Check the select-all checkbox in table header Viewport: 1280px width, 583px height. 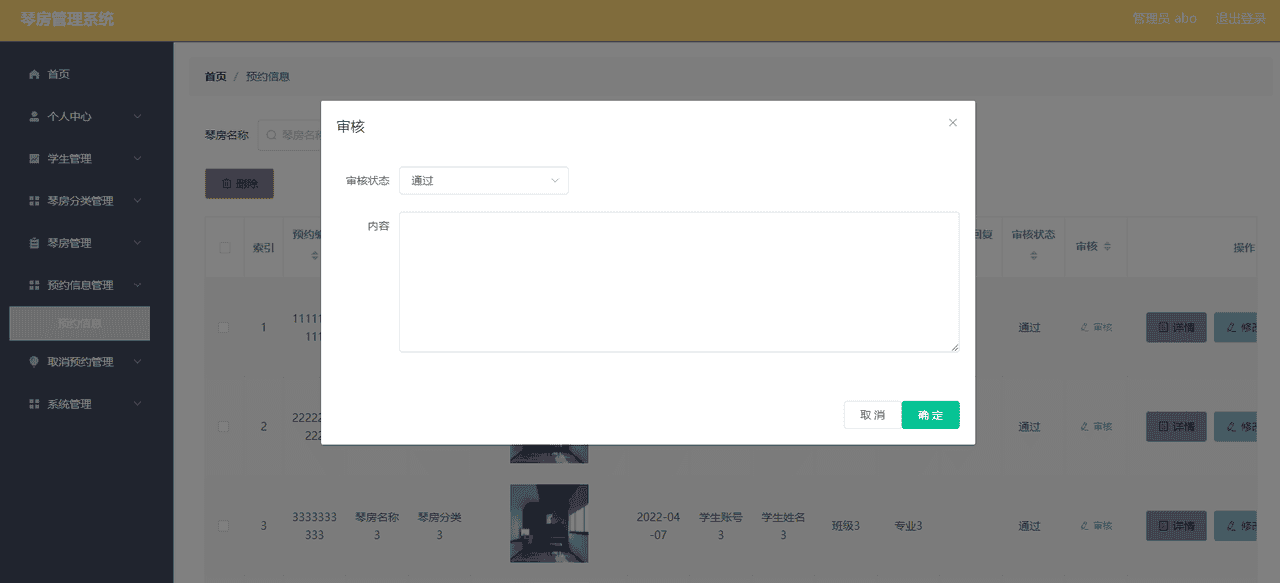coord(224,247)
